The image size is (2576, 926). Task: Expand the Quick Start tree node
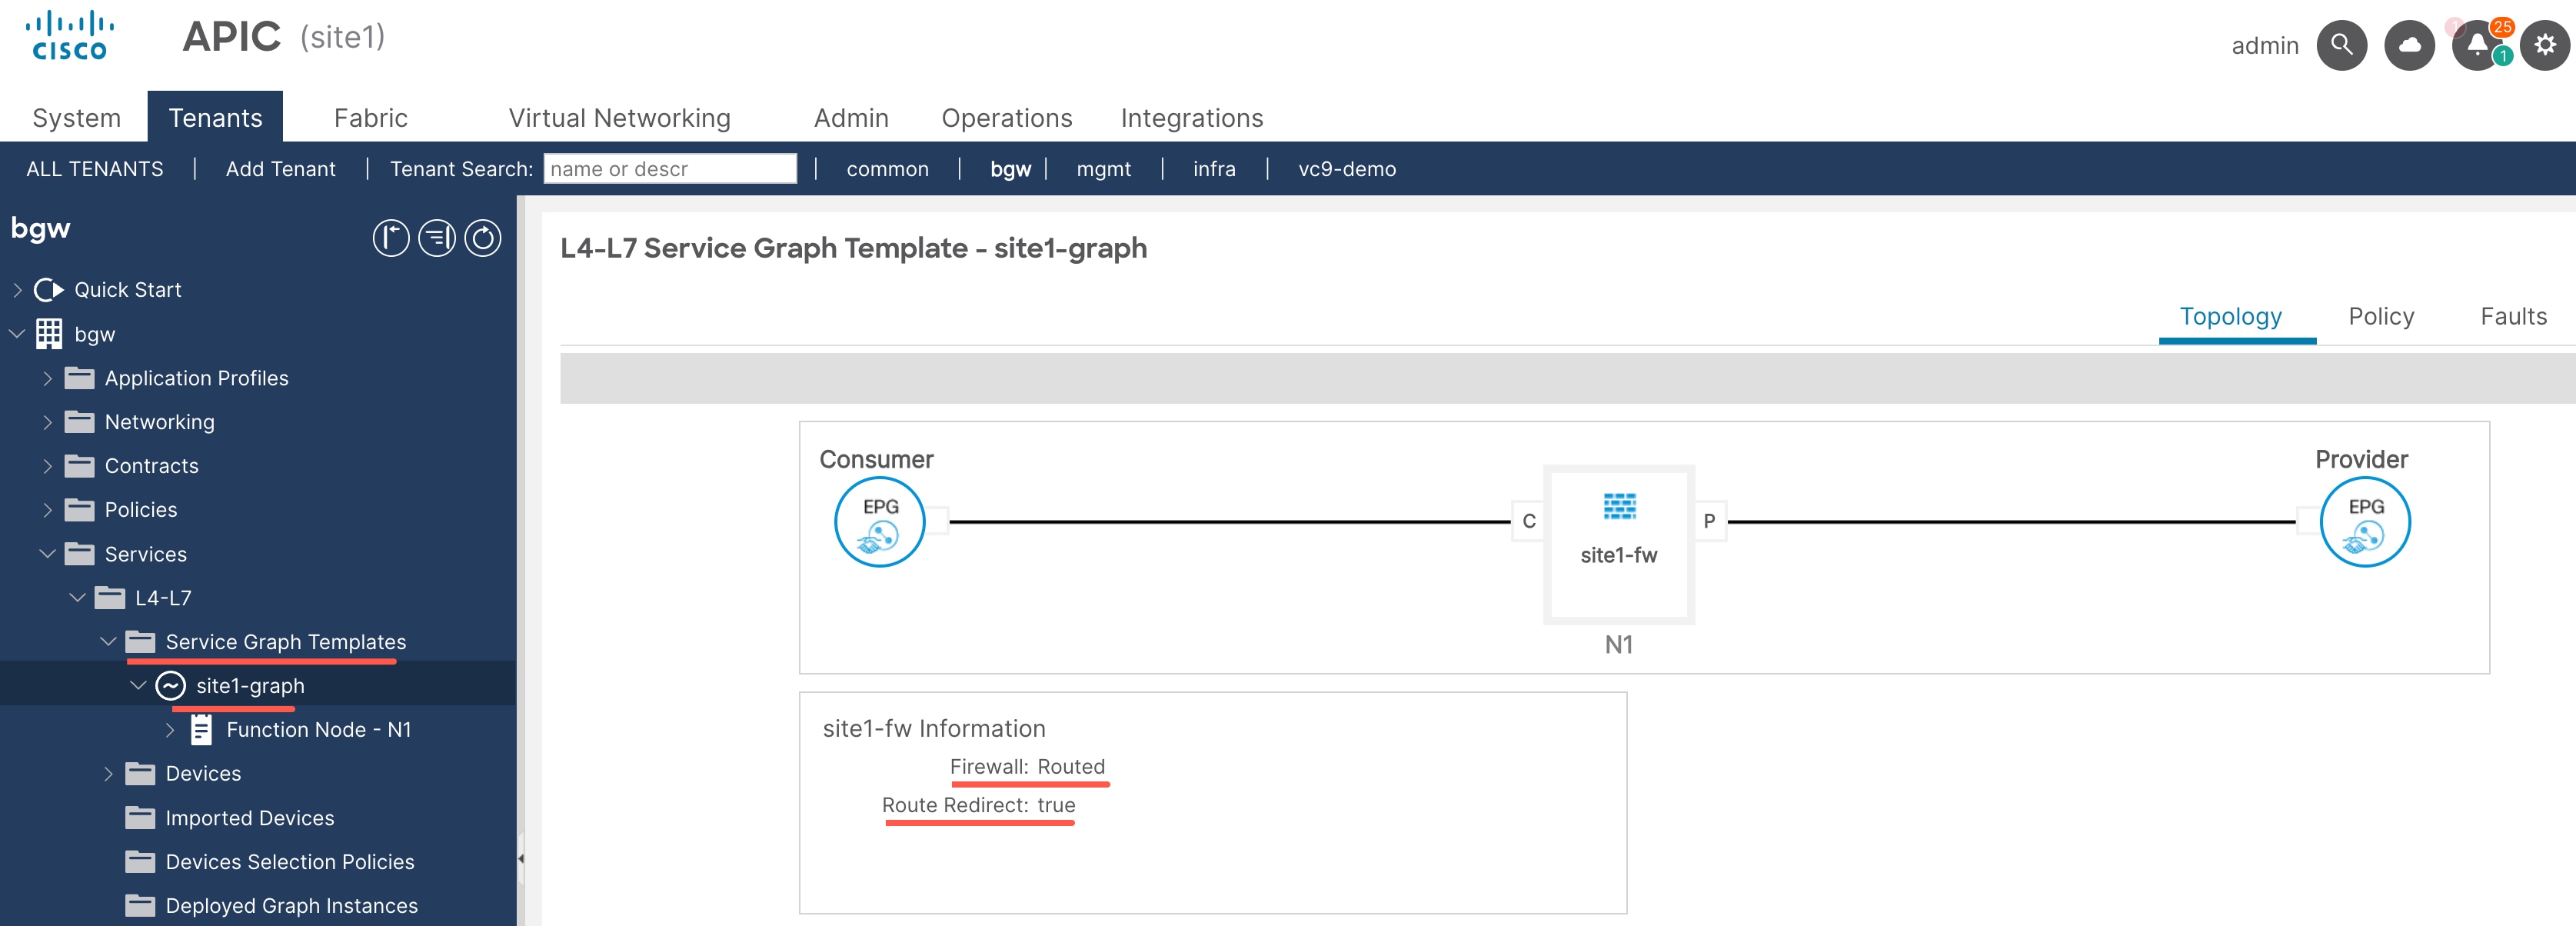tap(17, 290)
